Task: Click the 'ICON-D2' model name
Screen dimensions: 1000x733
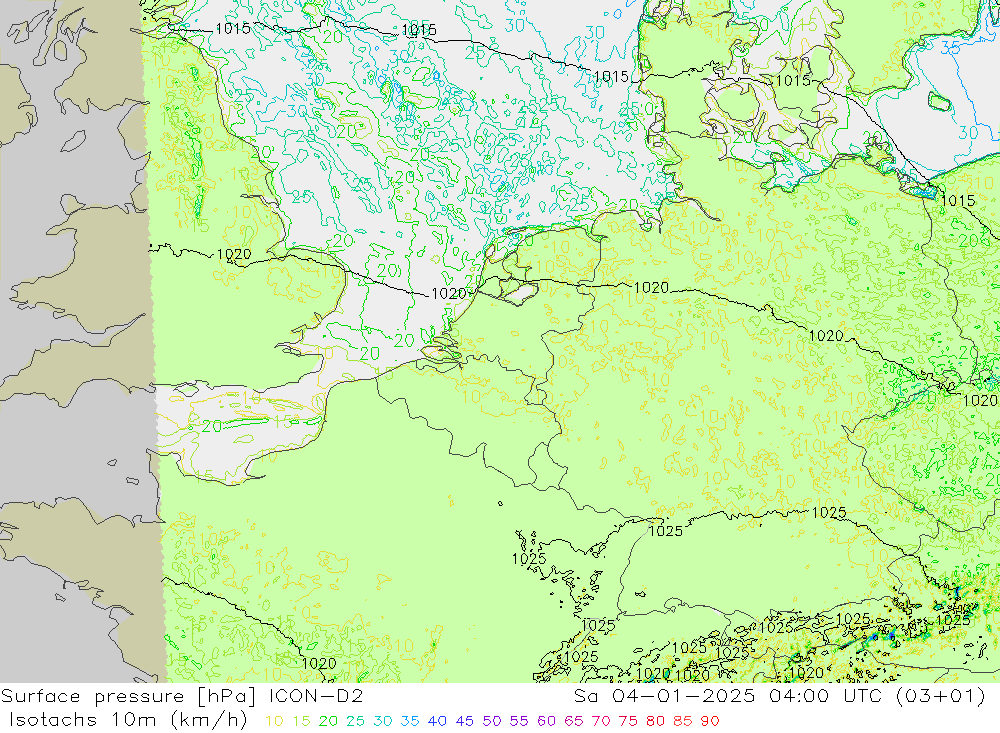Action: (316, 696)
